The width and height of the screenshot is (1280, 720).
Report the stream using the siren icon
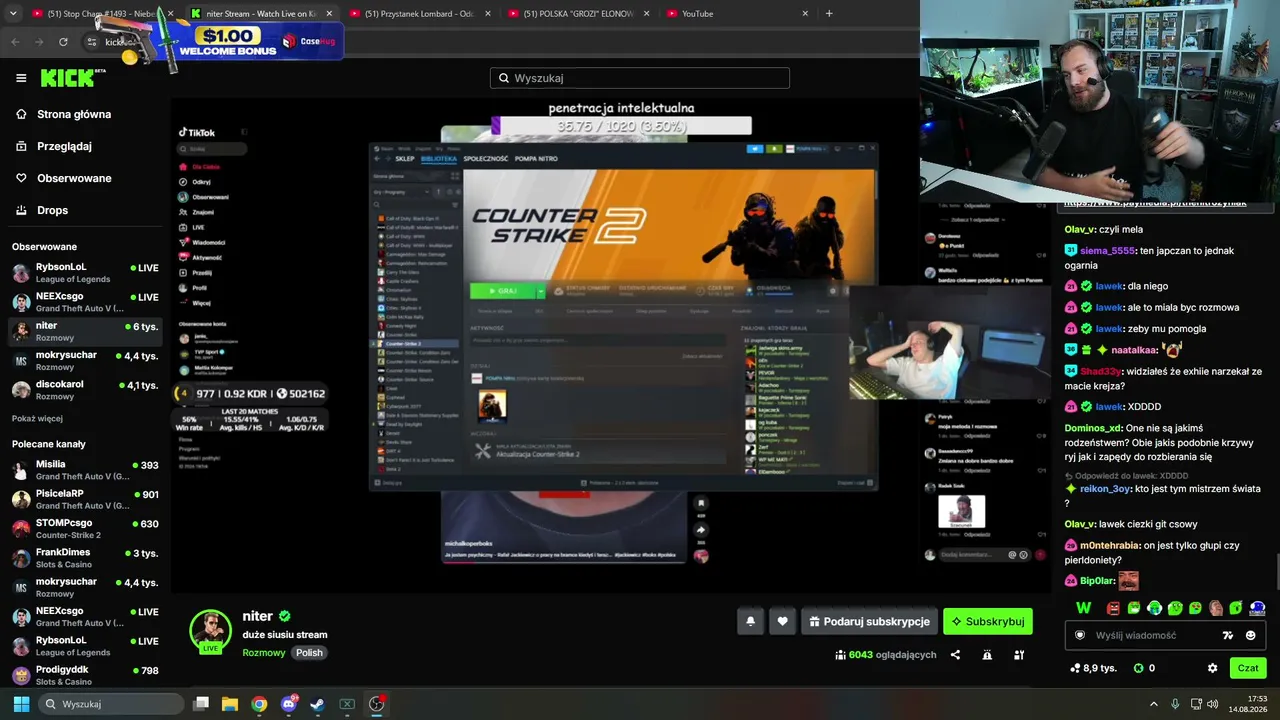tap(987, 655)
